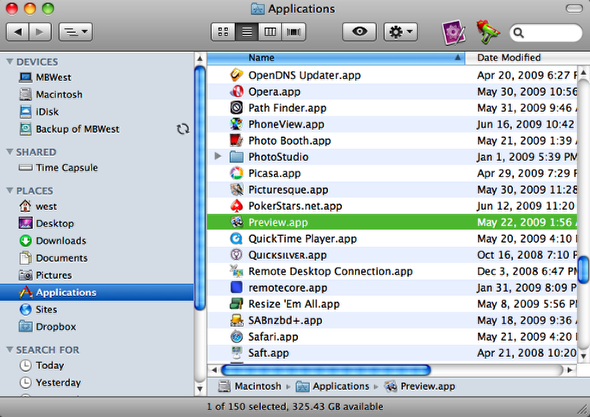Select the Macintosh hard drive in sidebar
Image resolution: width=590 pixels, height=417 pixels.
point(51,94)
